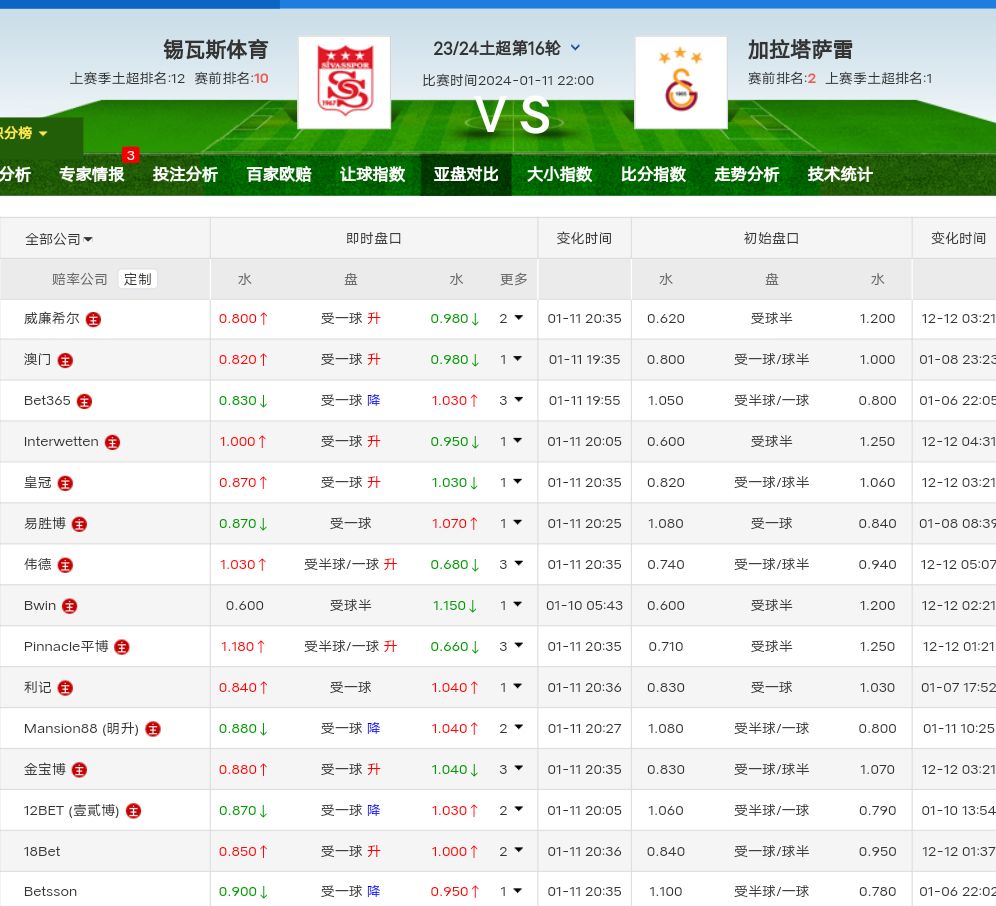Click the 主 badge beside Bet365

(85, 401)
